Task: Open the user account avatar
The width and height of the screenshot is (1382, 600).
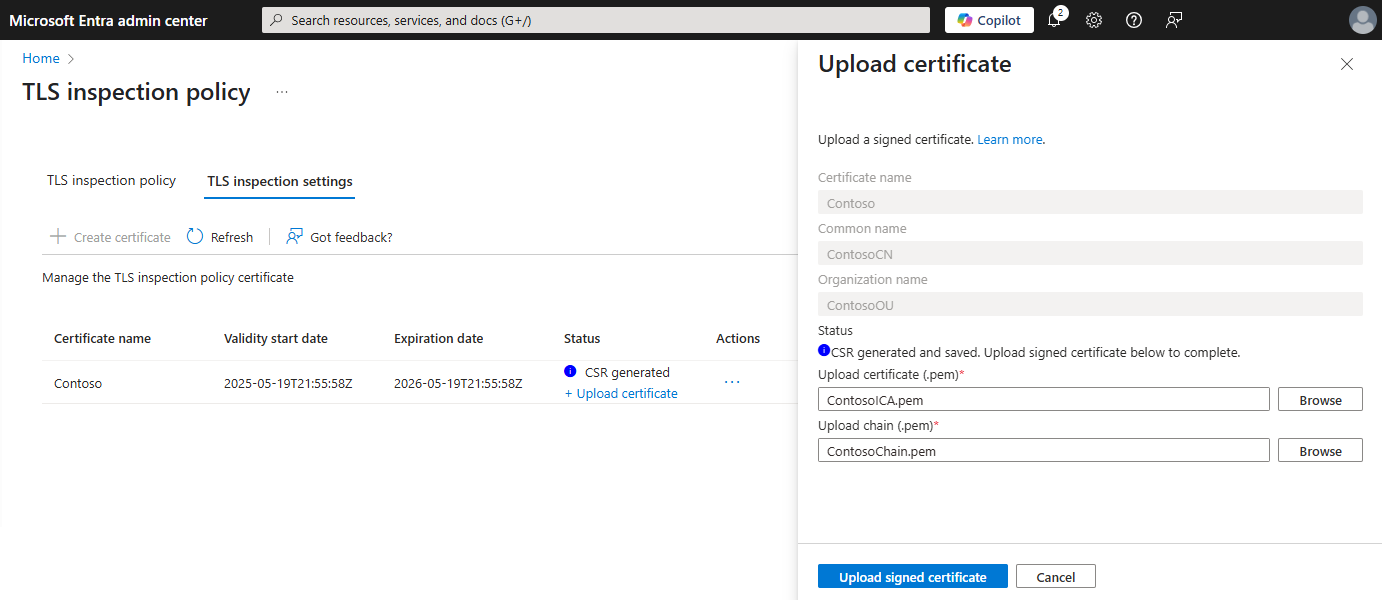Action: pos(1362,20)
